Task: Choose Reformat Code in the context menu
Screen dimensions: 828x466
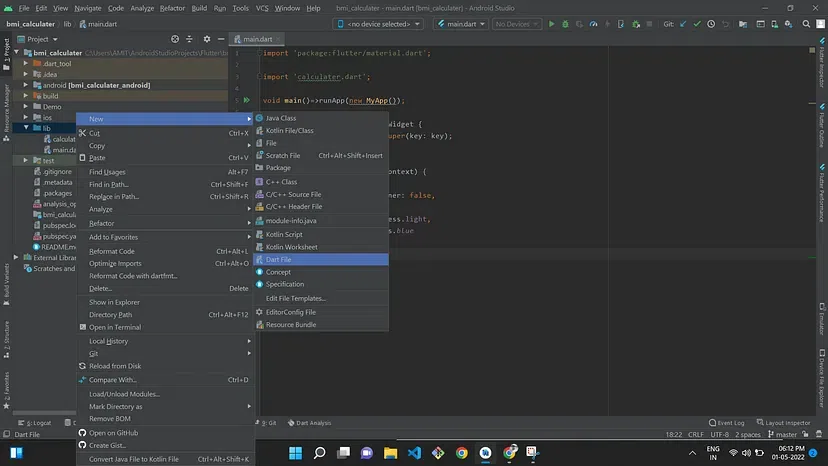Action: [x=112, y=251]
